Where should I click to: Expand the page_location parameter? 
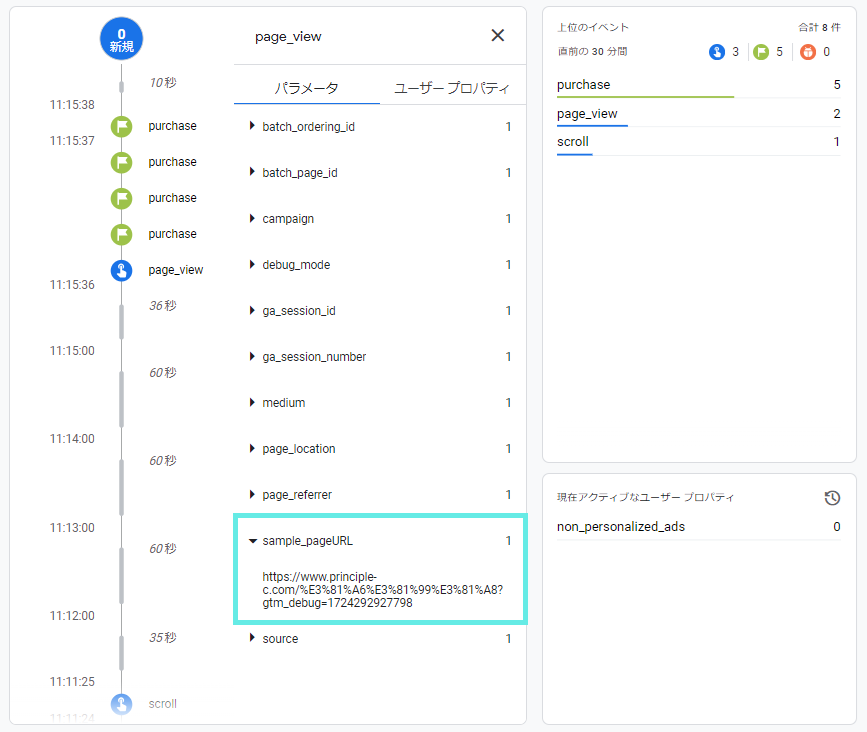coord(299,449)
